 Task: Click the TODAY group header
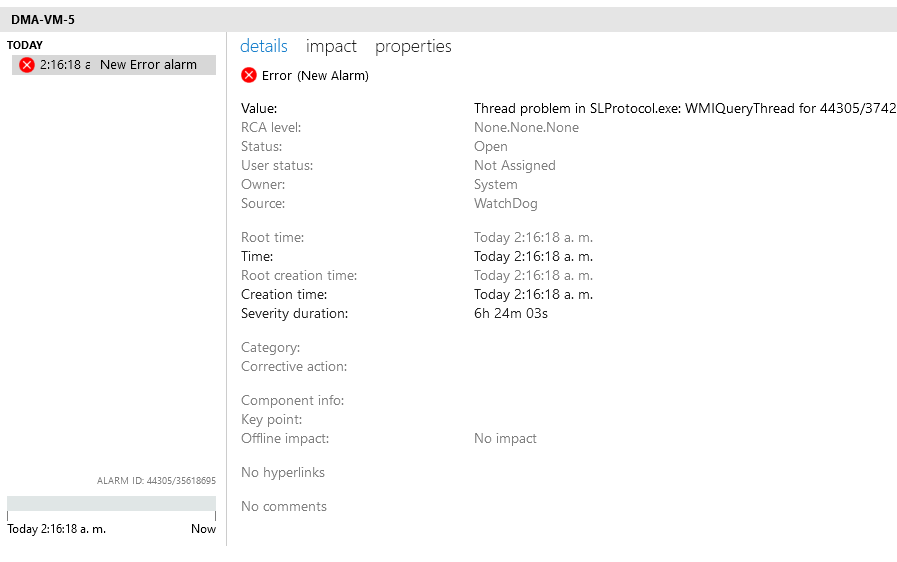(25, 45)
